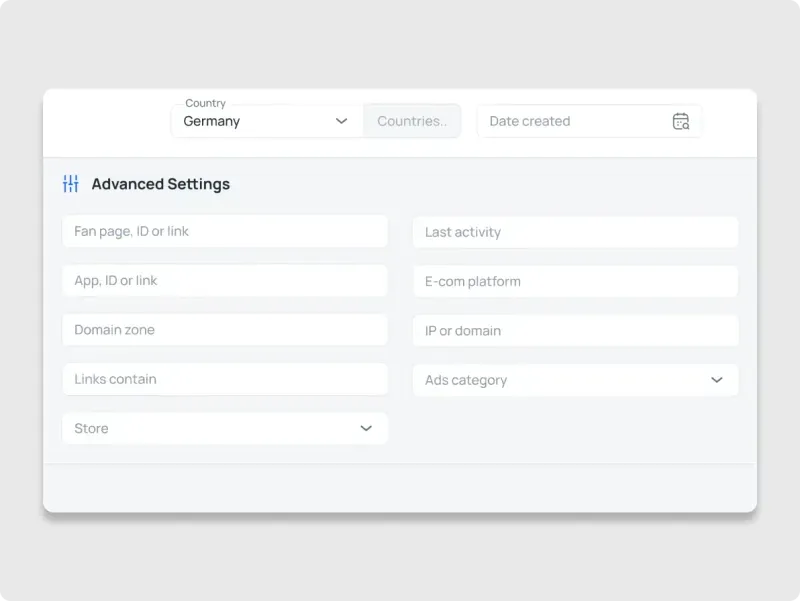Click the Country dropdown chevron arrow
This screenshot has width=800, height=601.
pyautogui.click(x=341, y=121)
